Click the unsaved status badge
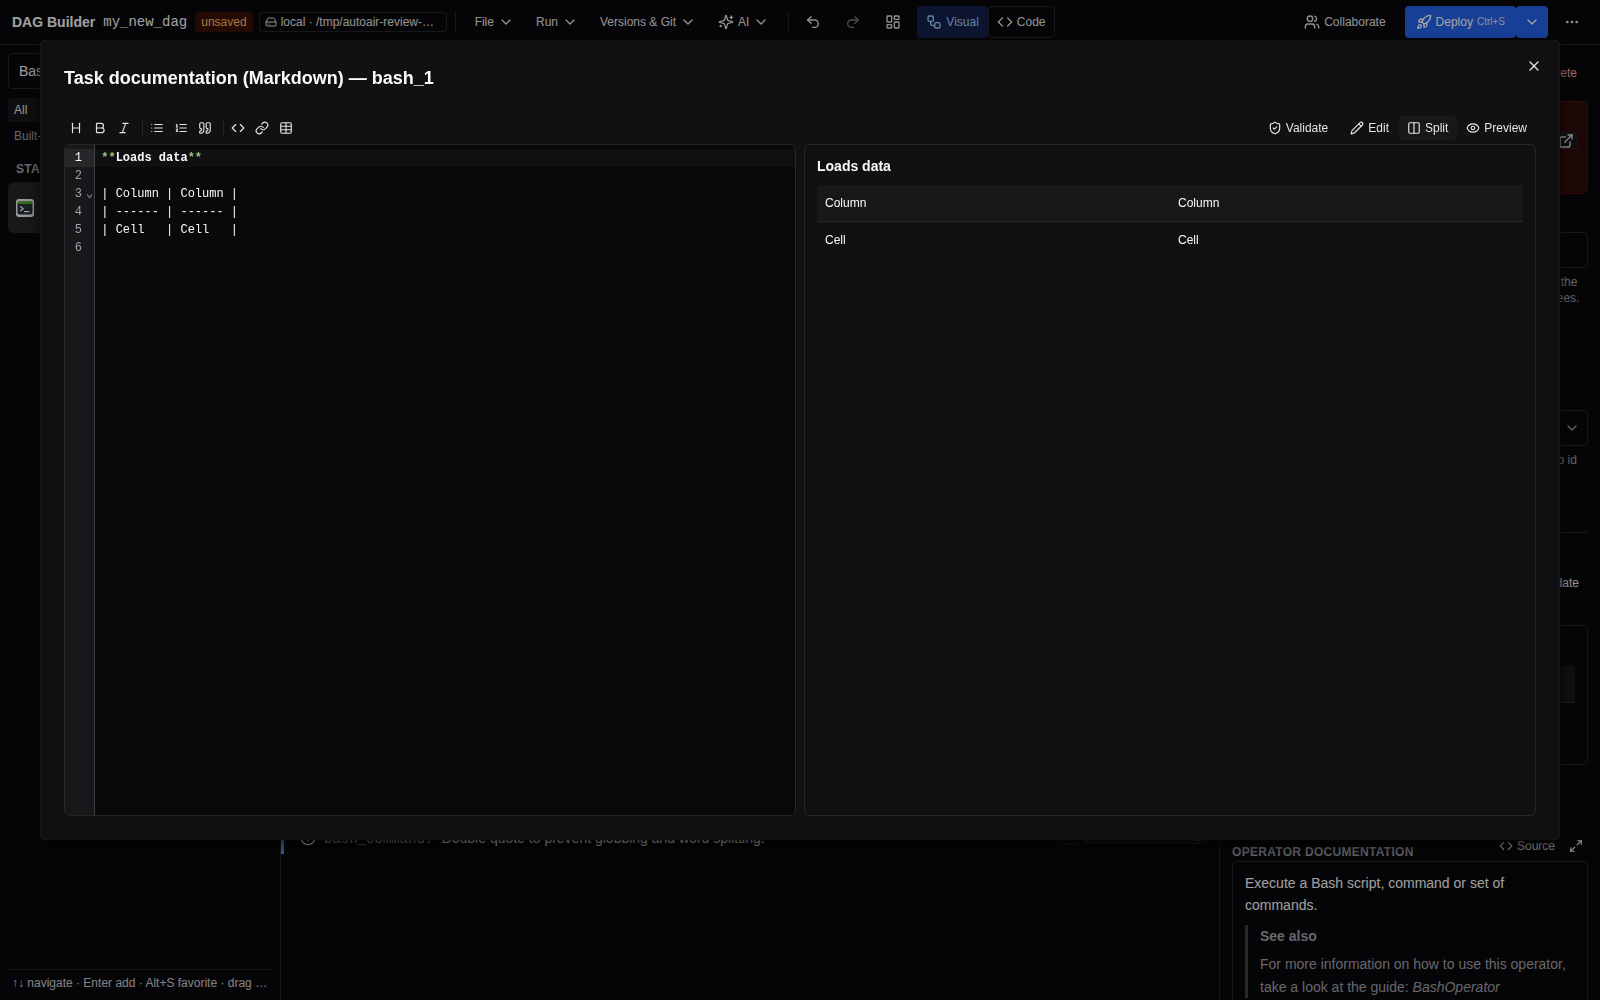1600x1000 pixels. click(x=224, y=22)
